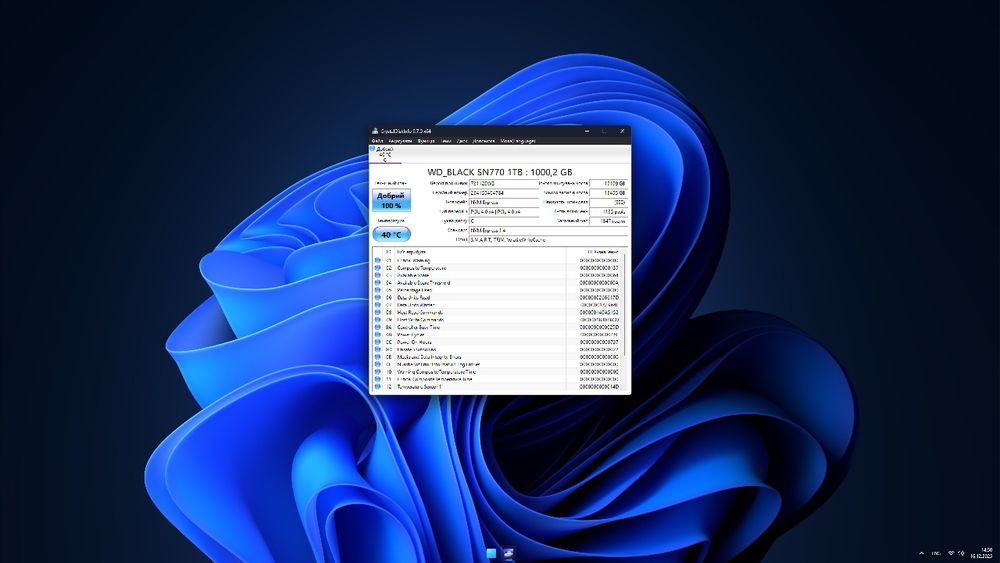Select the Power On Hours row

pyautogui.click(x=497, y=342)
